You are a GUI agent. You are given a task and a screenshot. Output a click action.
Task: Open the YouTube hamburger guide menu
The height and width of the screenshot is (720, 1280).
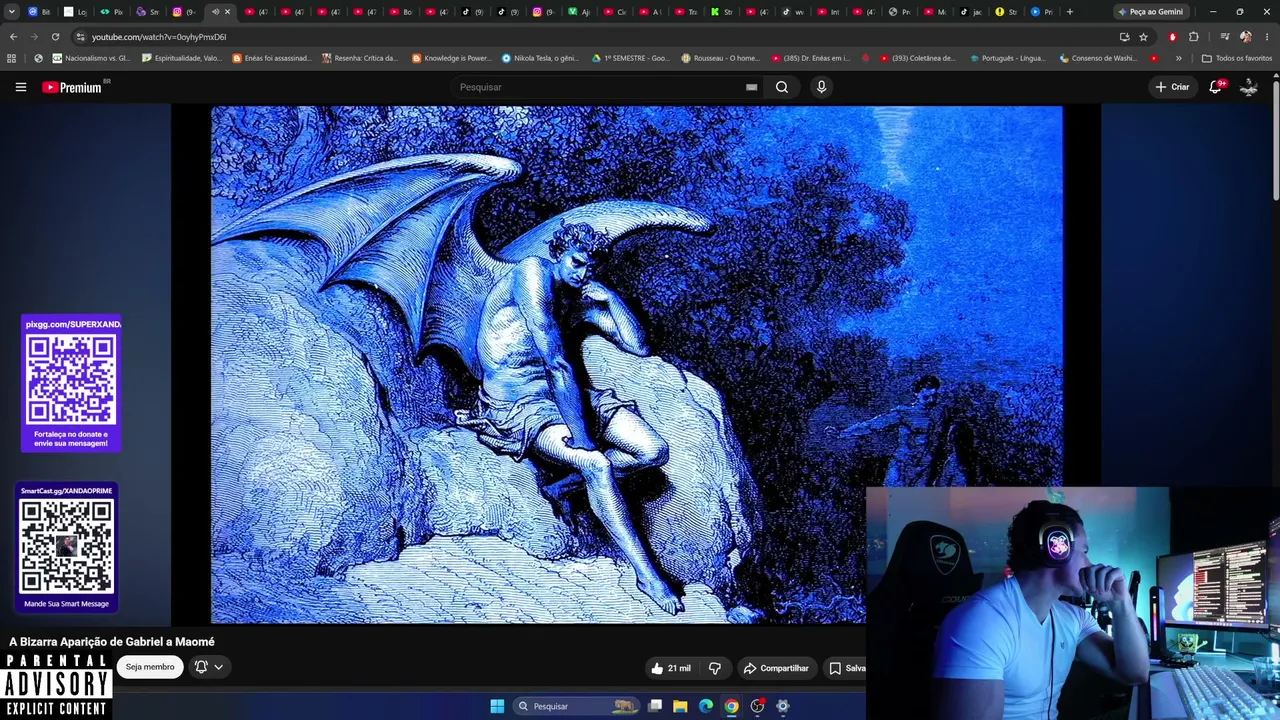tap(21, 87)
